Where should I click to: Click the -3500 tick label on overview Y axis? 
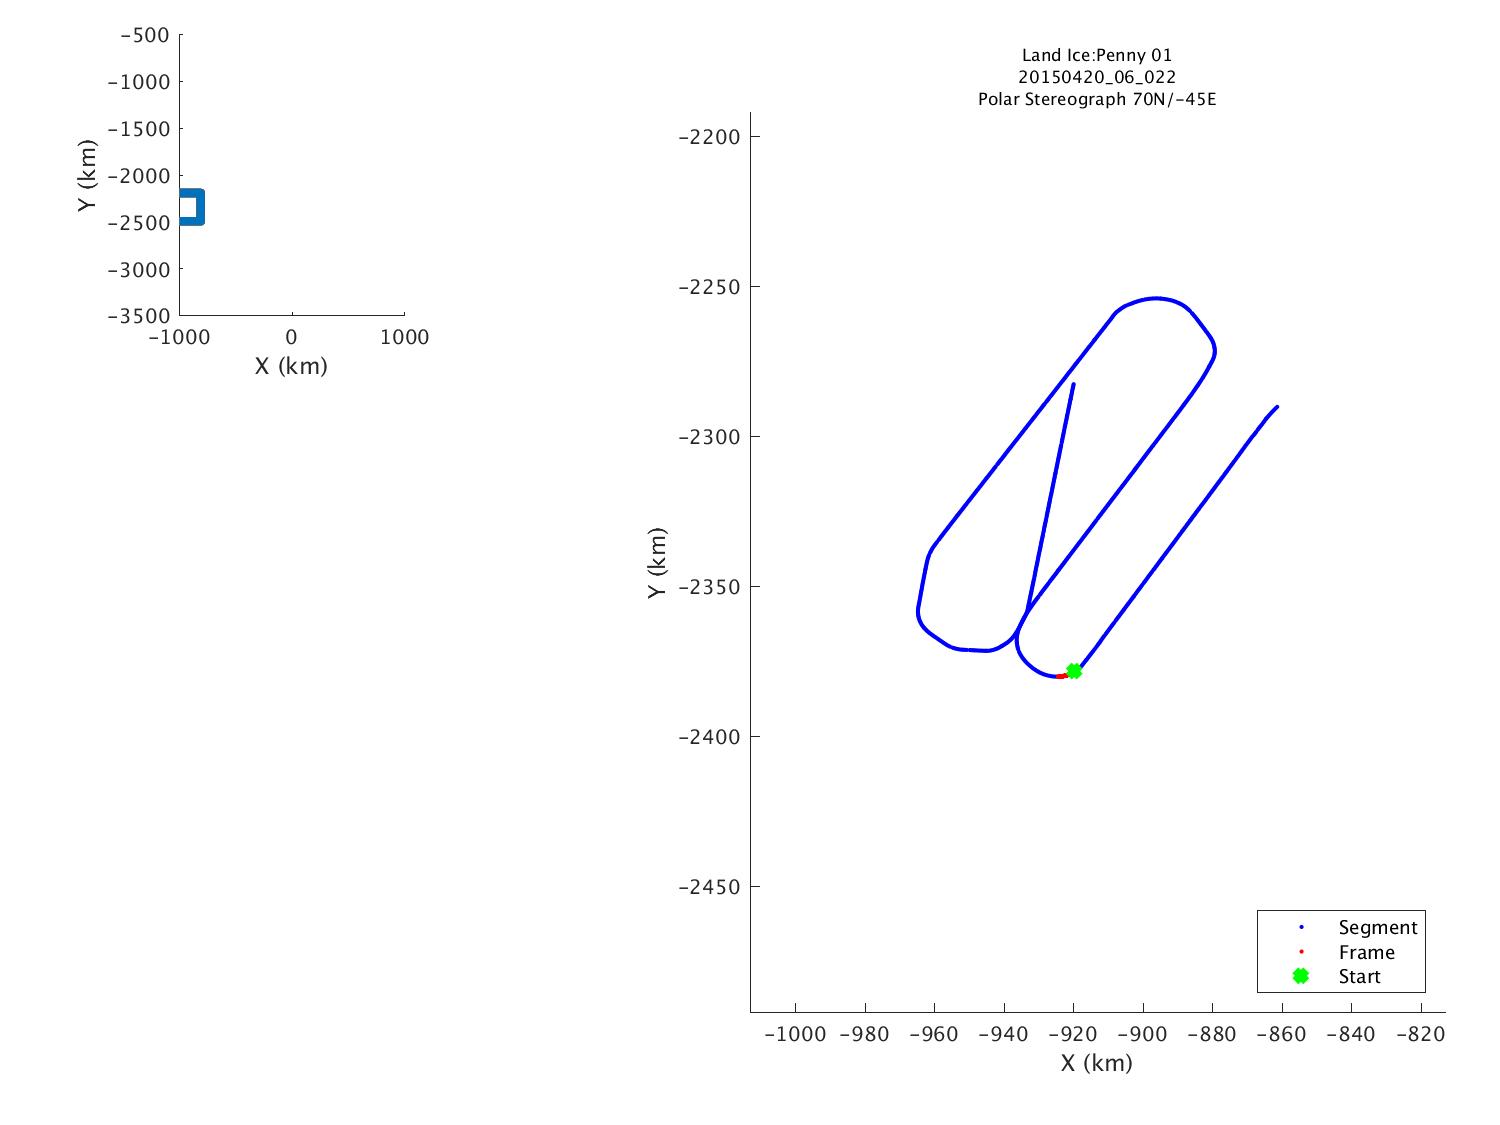pos(138,316)
